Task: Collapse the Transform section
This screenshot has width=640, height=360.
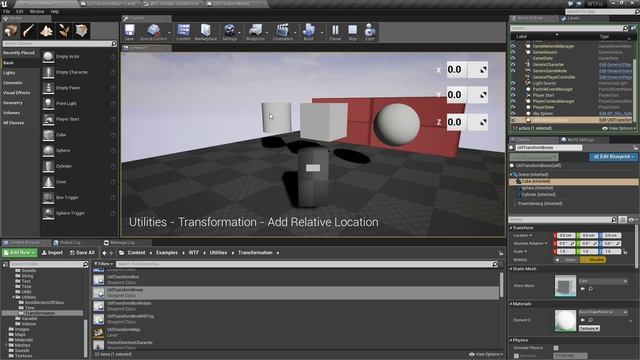Action: point(511,228)
